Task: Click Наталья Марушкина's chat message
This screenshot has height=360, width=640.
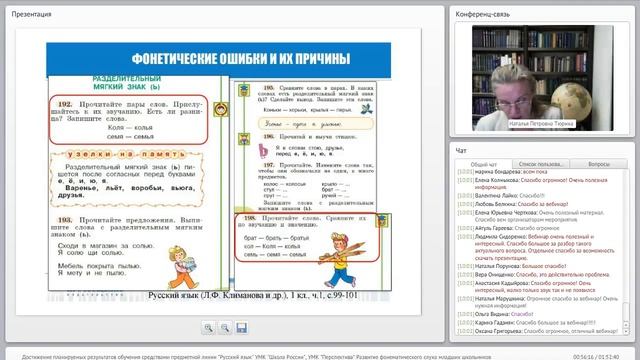Action: (538, 302)
